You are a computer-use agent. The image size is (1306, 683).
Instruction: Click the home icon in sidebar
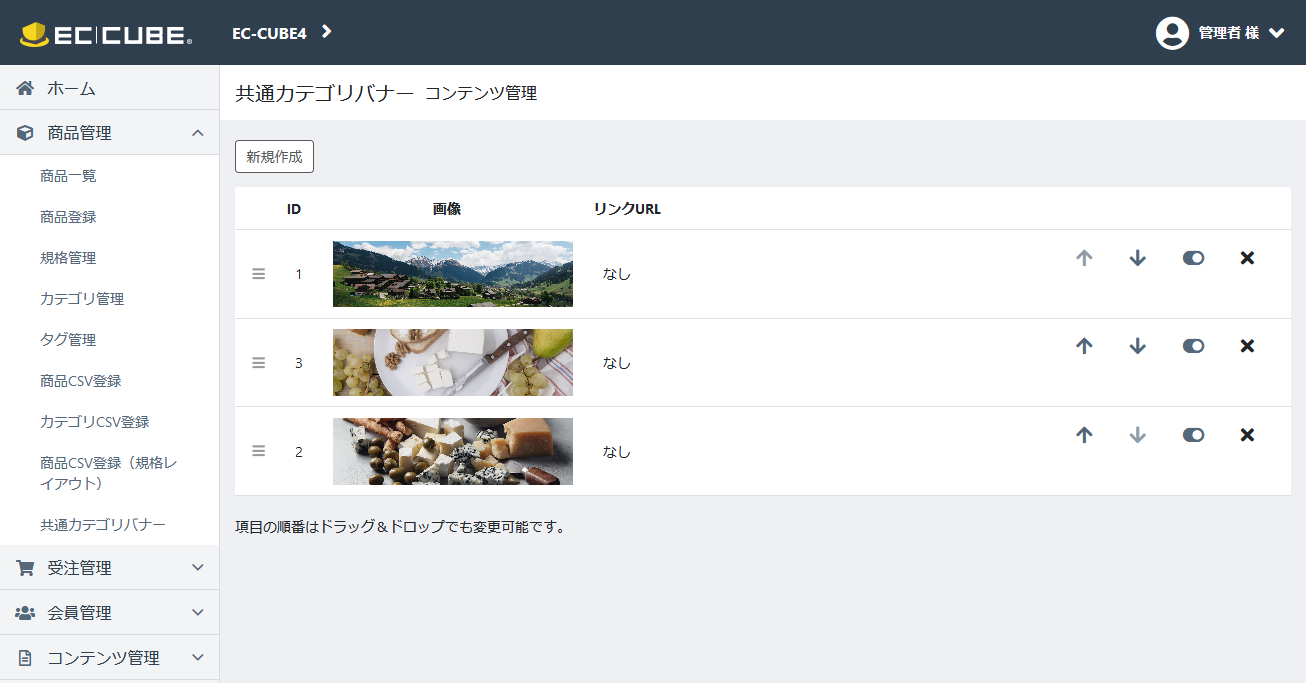click(x=25, y=88)
